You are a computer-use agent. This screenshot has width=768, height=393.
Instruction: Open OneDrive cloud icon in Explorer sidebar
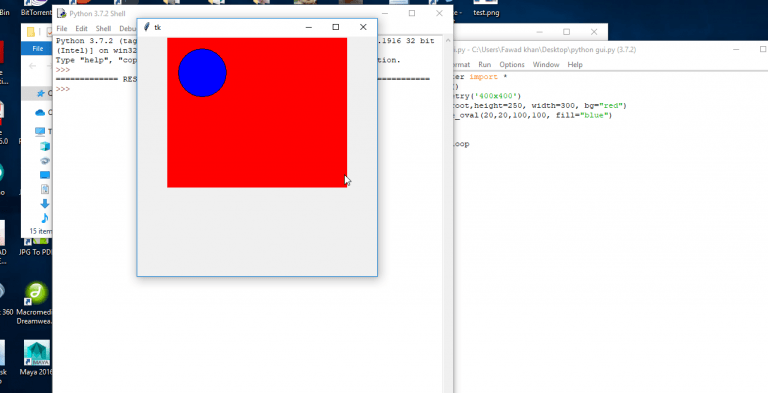point(40,112)
